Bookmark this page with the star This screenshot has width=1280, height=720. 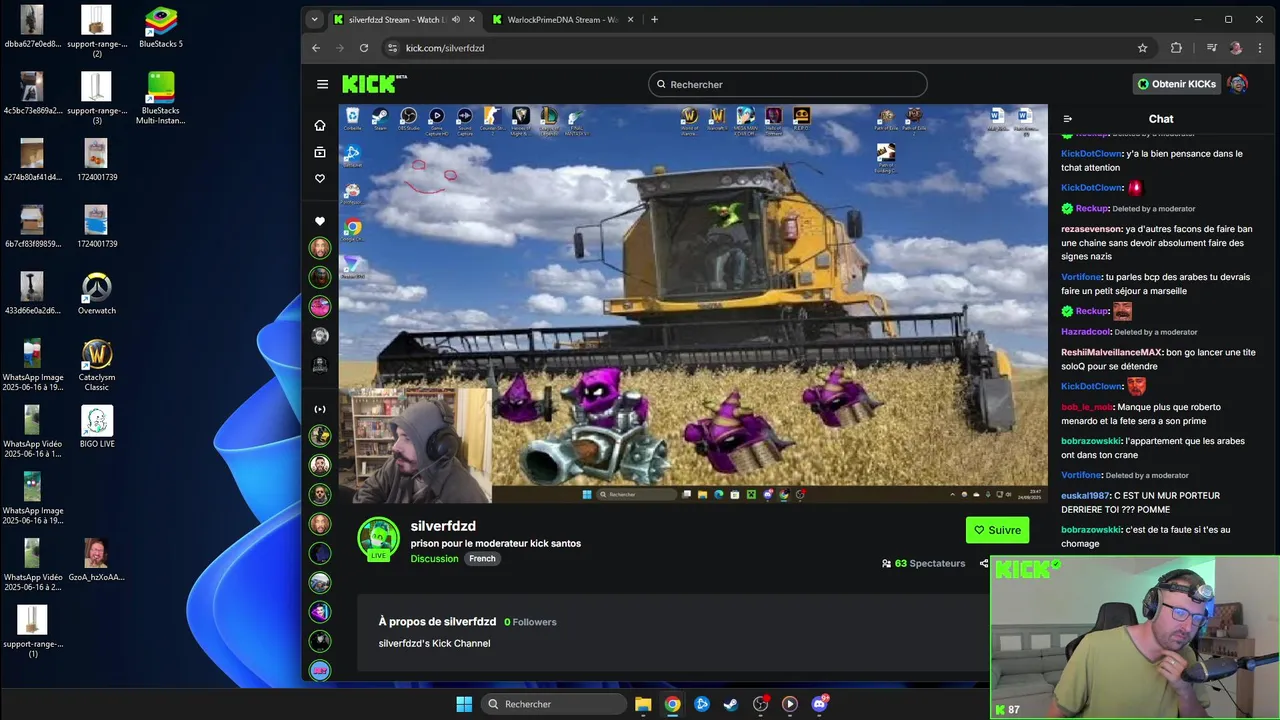(x=1142, y=48)
